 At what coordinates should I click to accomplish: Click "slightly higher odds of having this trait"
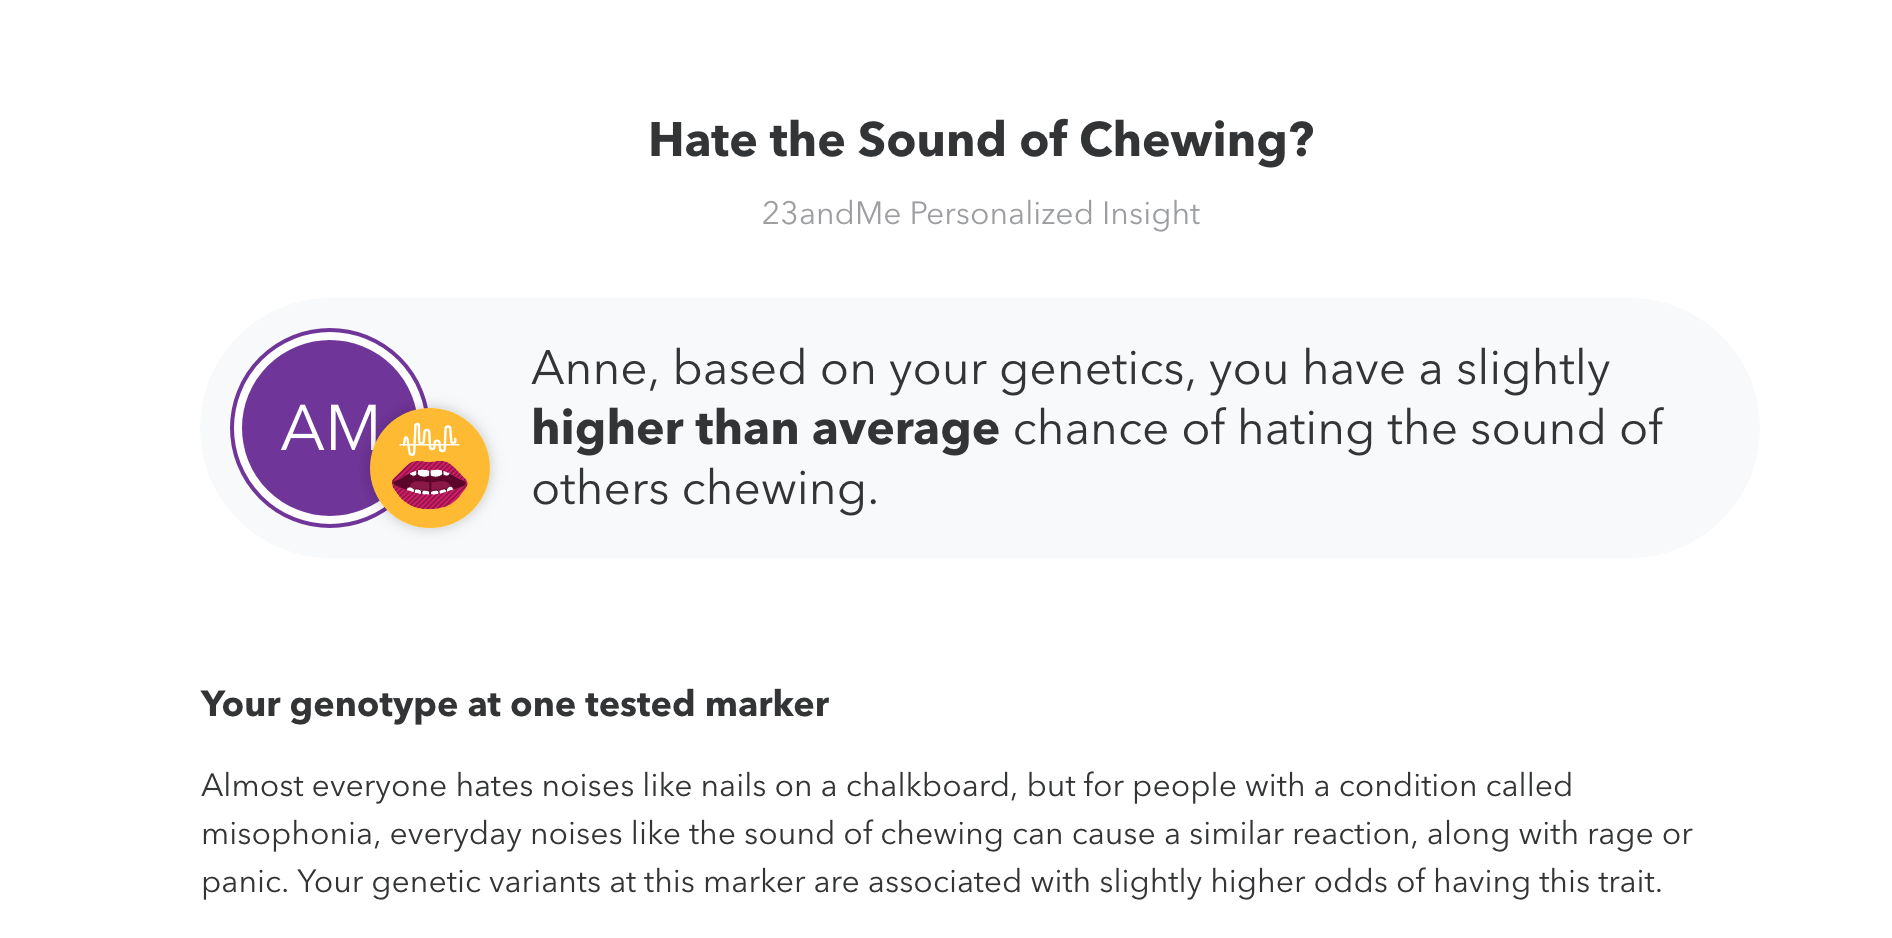[x=1380, y=882]
